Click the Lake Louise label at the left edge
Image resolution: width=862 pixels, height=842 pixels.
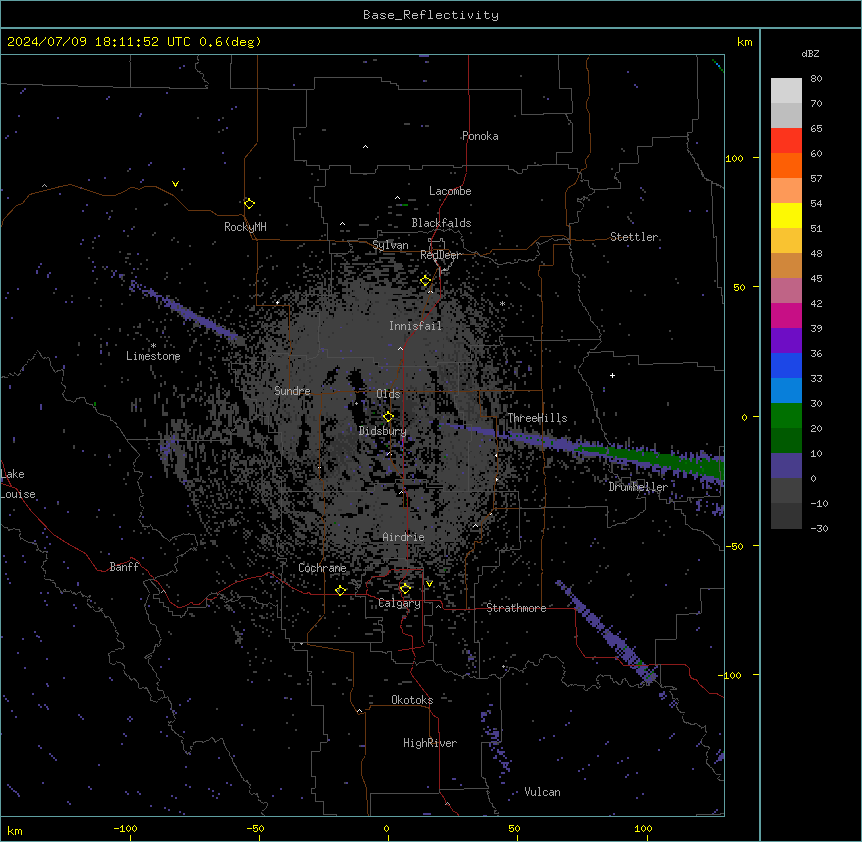point(18,484)
